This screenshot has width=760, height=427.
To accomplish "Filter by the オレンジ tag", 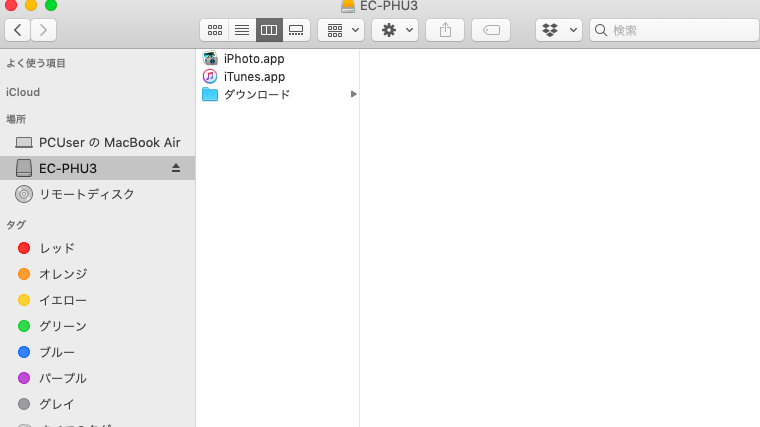I will [x=97, y=274].
